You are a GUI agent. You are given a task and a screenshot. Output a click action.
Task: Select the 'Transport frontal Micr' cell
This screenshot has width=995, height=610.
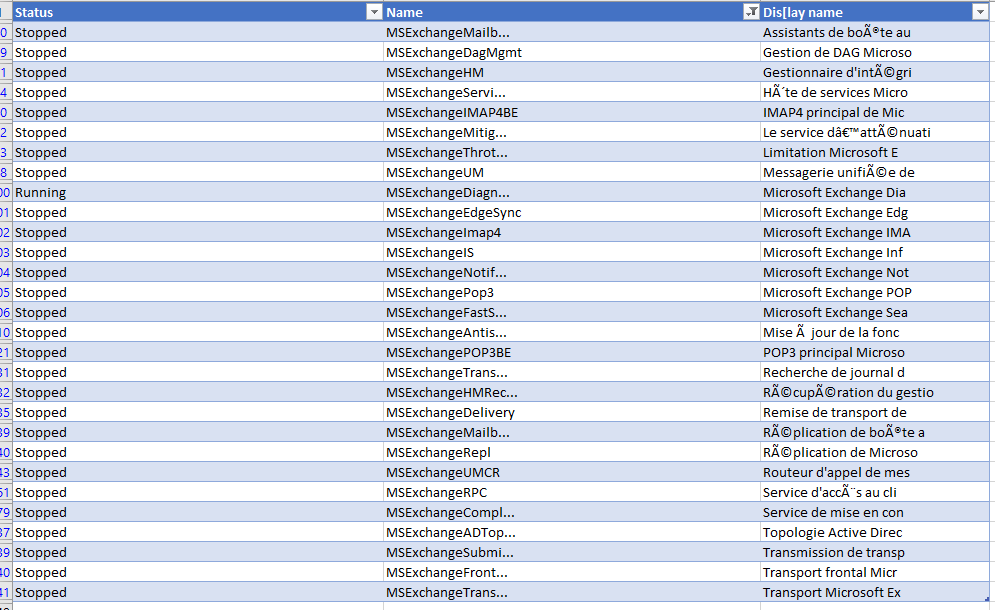874,572
